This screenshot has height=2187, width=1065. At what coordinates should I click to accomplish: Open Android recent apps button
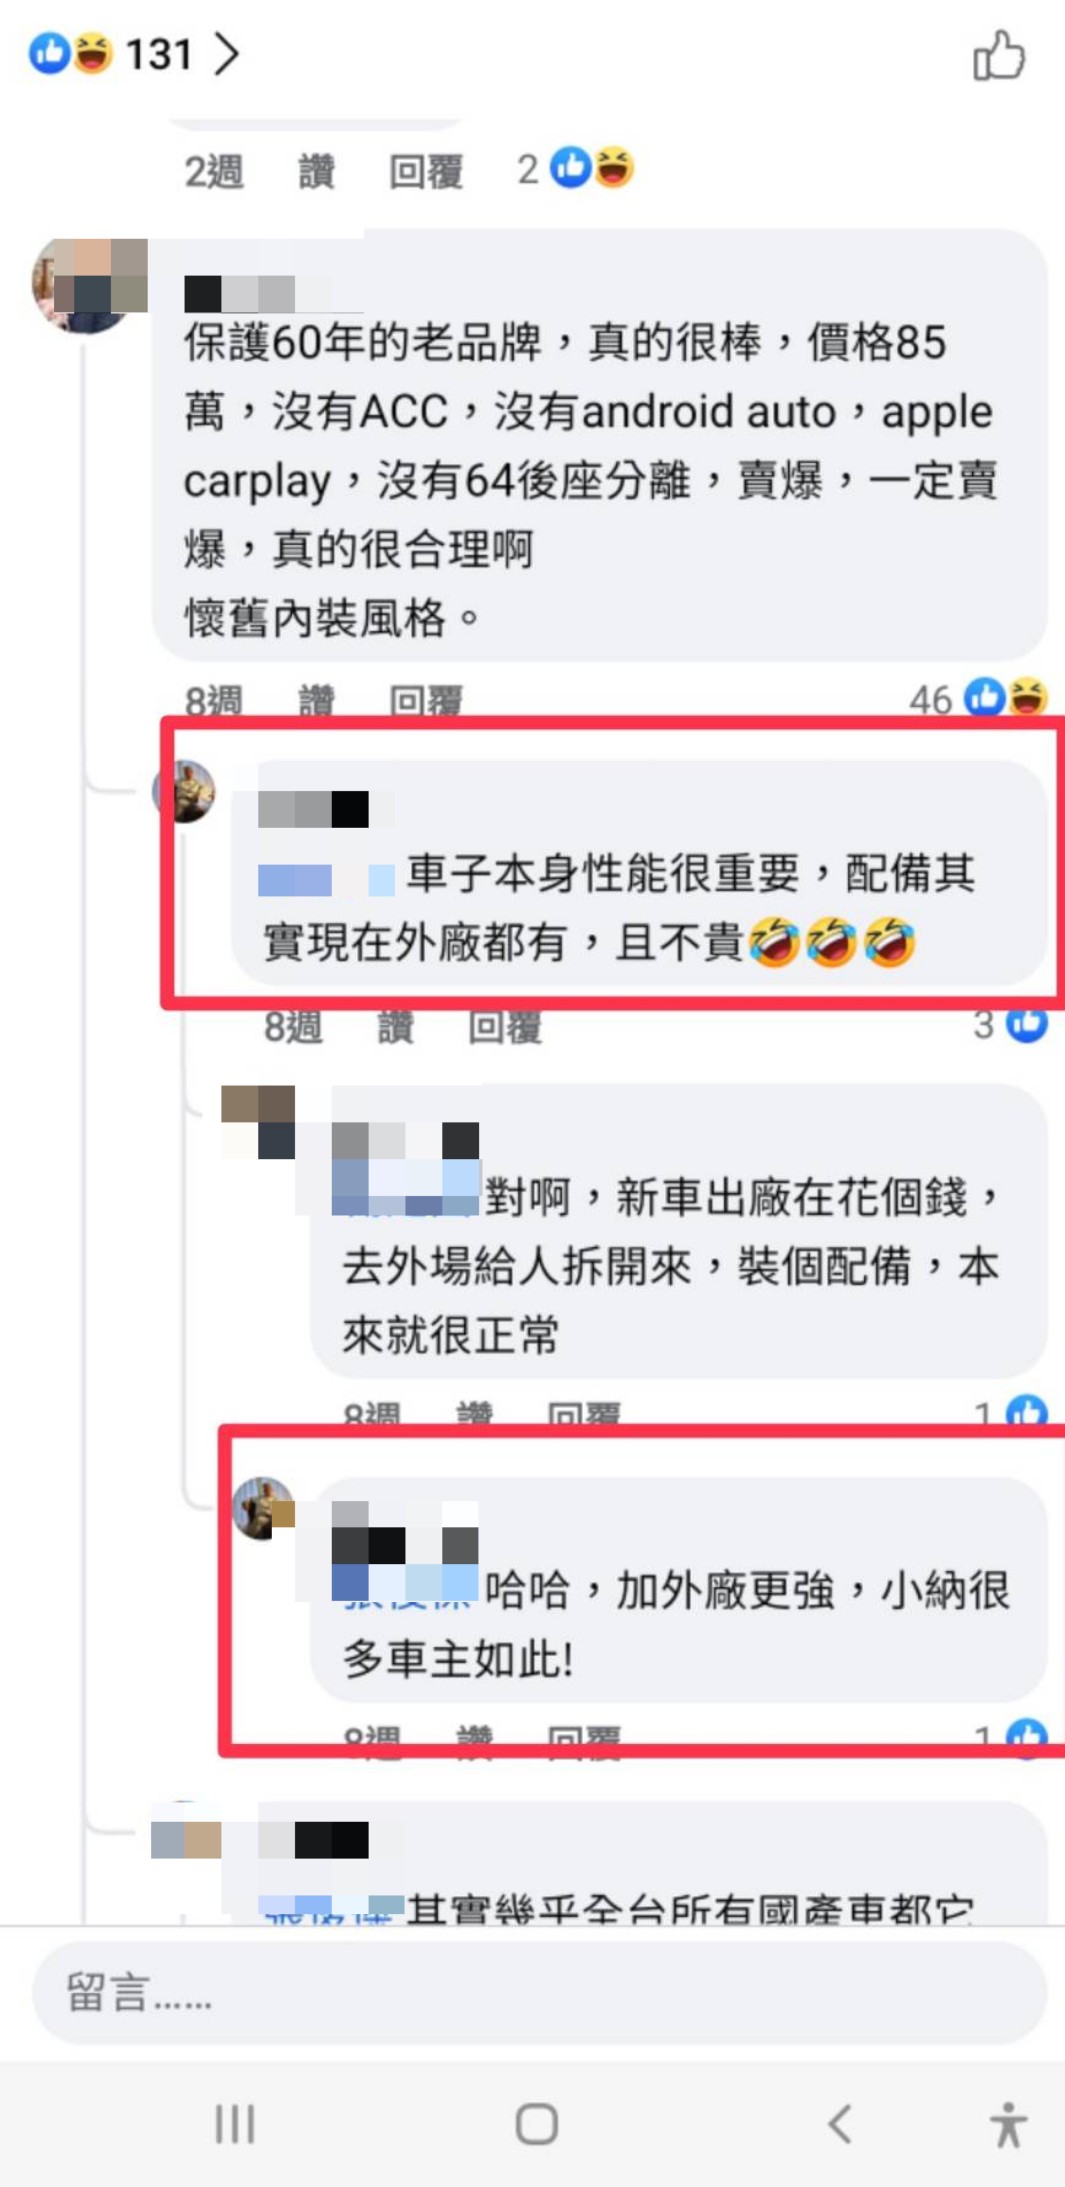coord(236,2124)
